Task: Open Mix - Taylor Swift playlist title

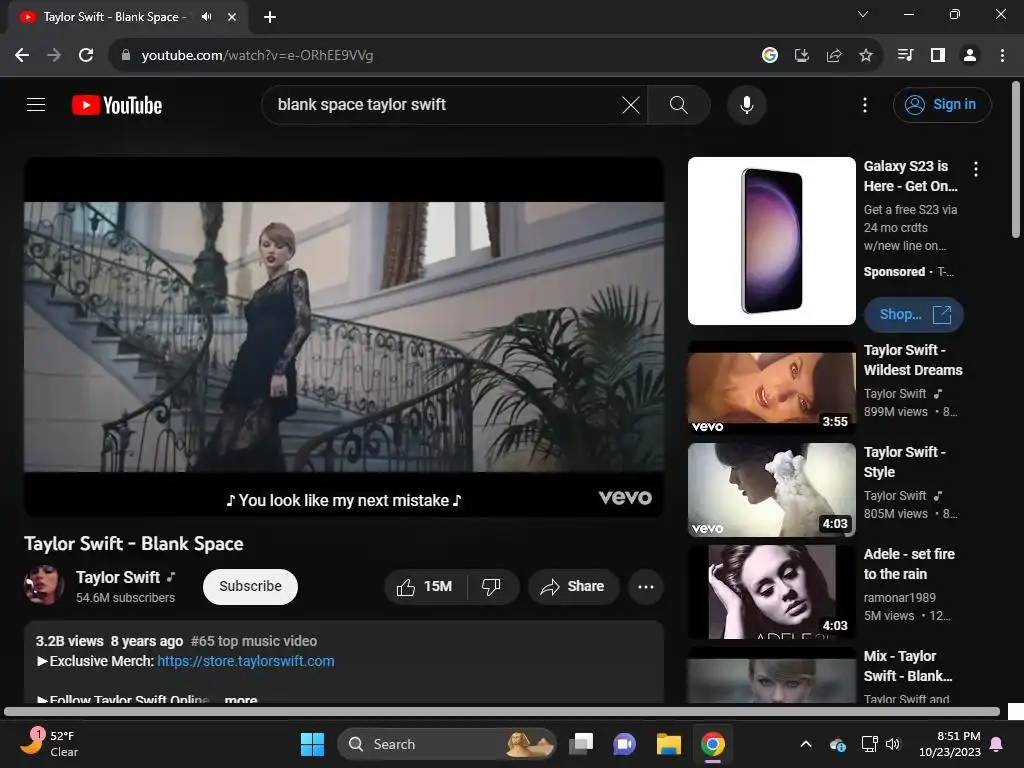Action: pos(908,665)
